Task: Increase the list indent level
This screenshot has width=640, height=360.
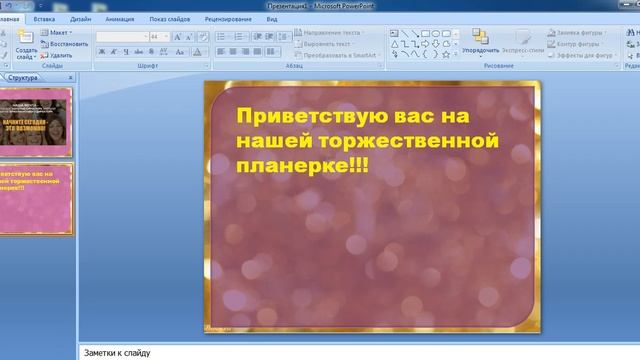Action: pos(269,37)
